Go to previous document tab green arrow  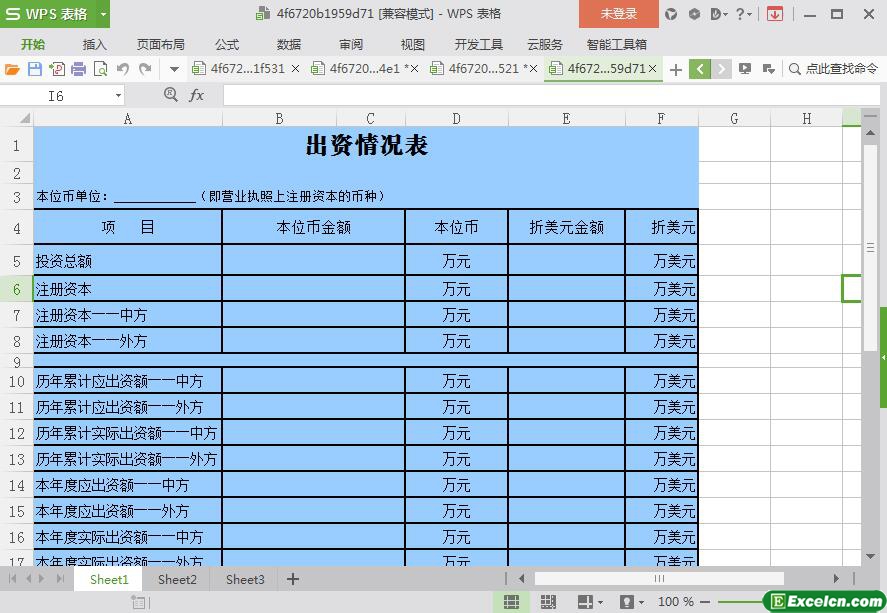[700, 69]
